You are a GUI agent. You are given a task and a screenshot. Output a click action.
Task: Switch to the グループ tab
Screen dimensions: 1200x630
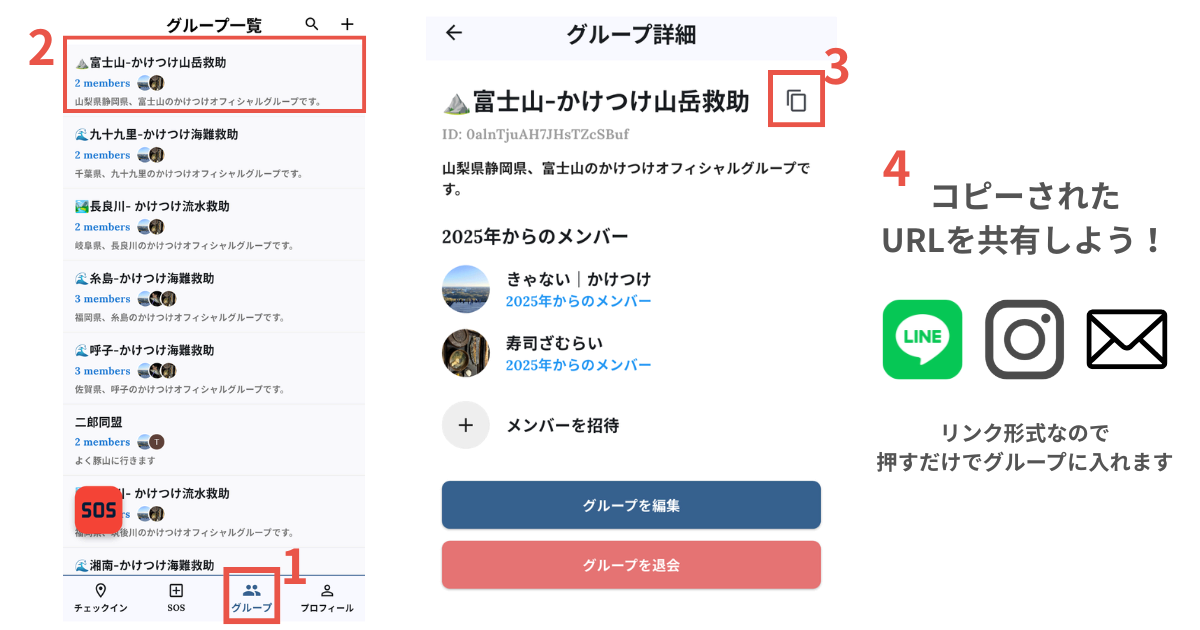tap(251, 598)
